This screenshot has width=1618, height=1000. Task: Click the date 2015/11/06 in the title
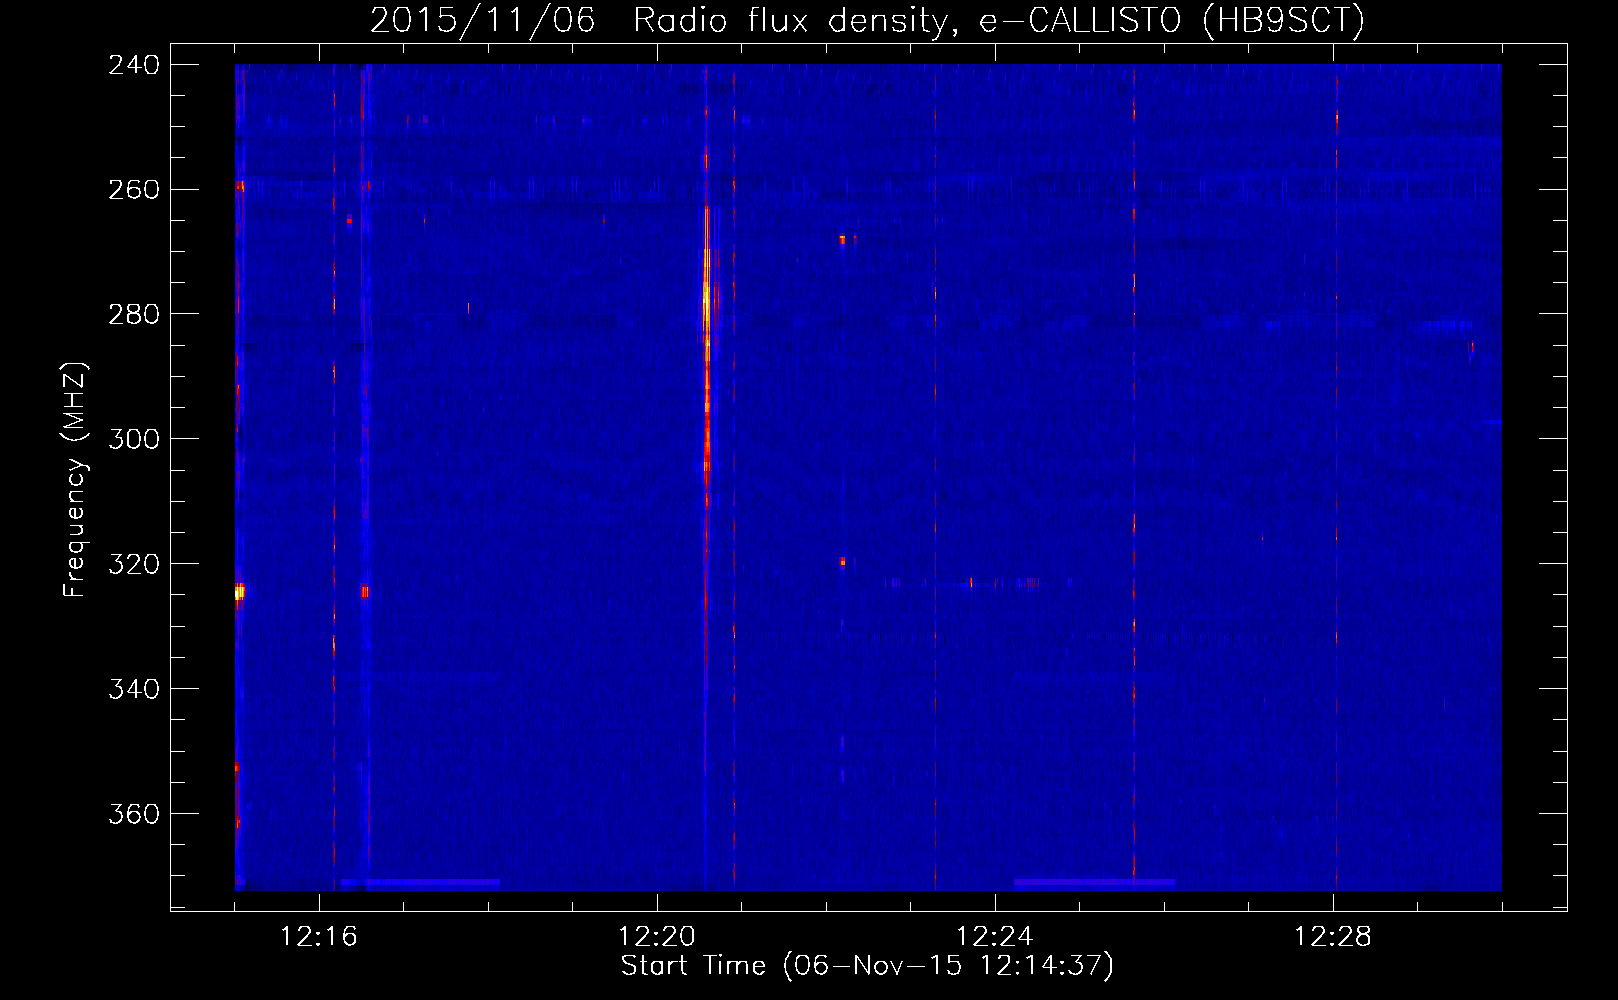coord(483,20)
